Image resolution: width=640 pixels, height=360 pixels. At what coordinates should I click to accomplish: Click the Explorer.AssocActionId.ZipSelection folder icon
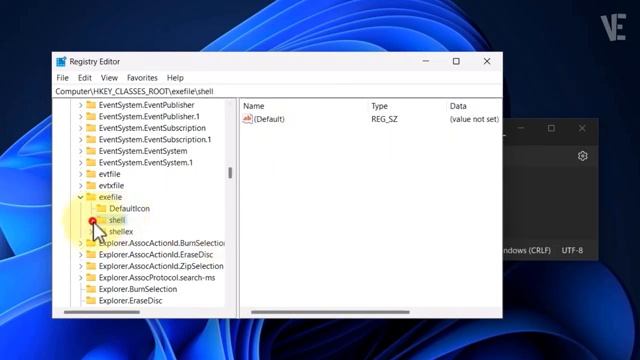point(91,266)
